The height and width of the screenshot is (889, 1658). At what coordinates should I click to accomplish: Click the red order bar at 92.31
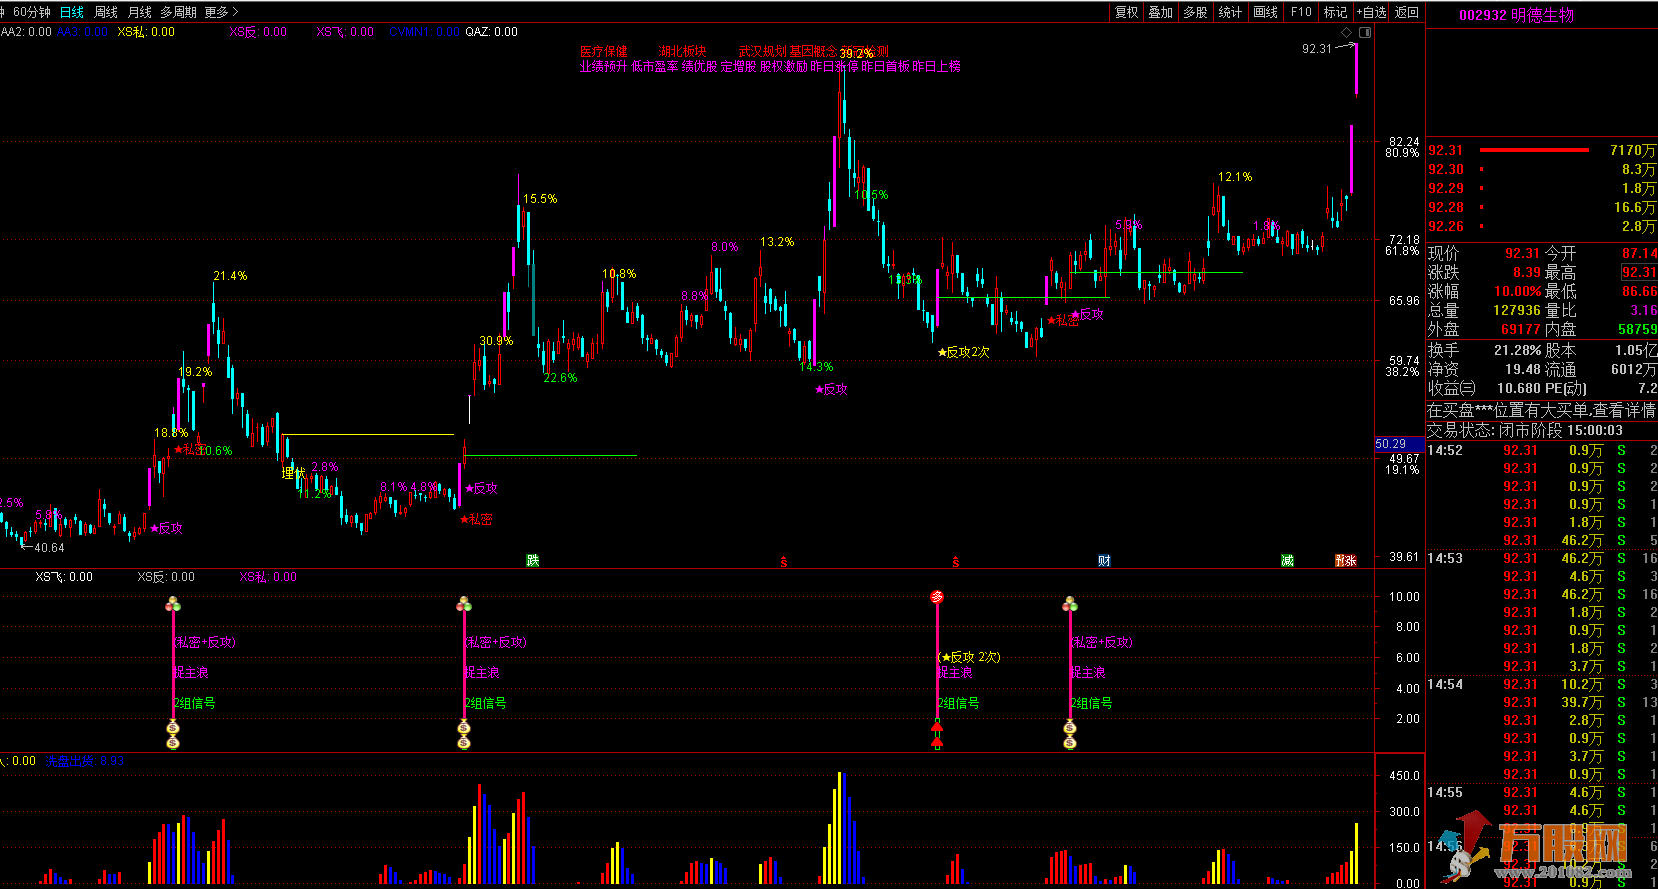(1534, 150)
